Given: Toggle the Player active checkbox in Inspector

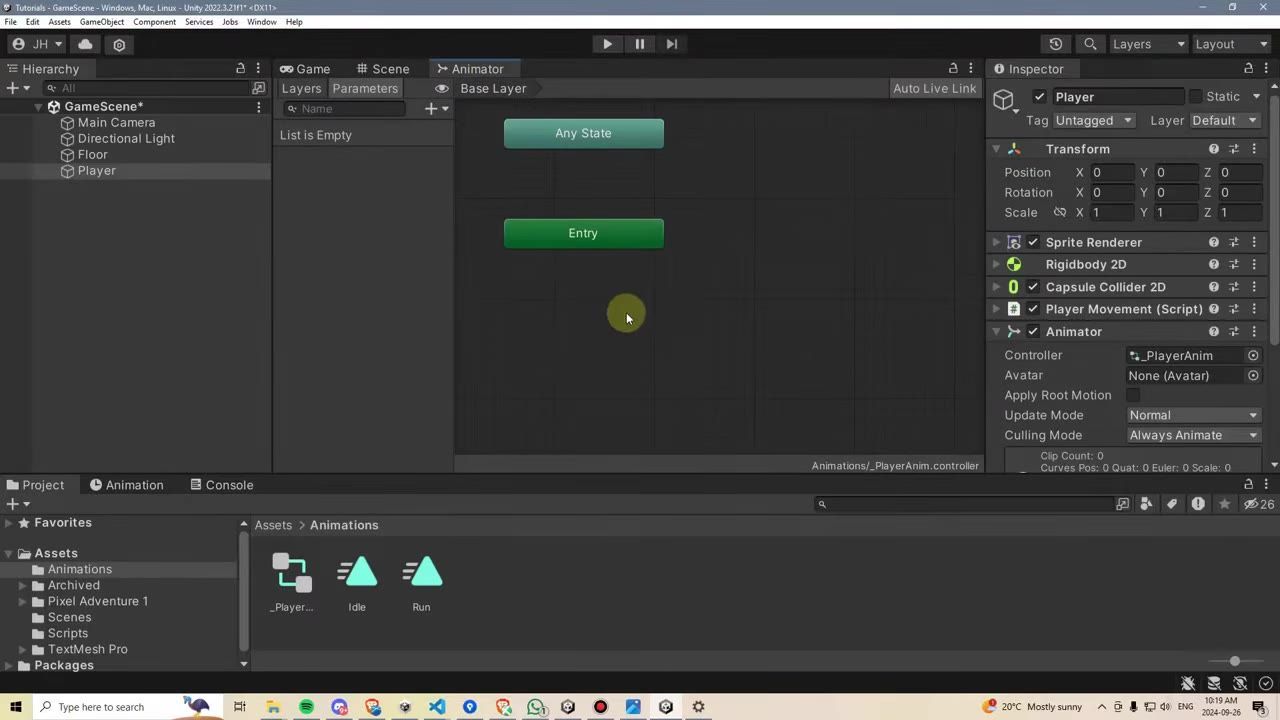Looking at the screenshot, I should pos(1040,97).
